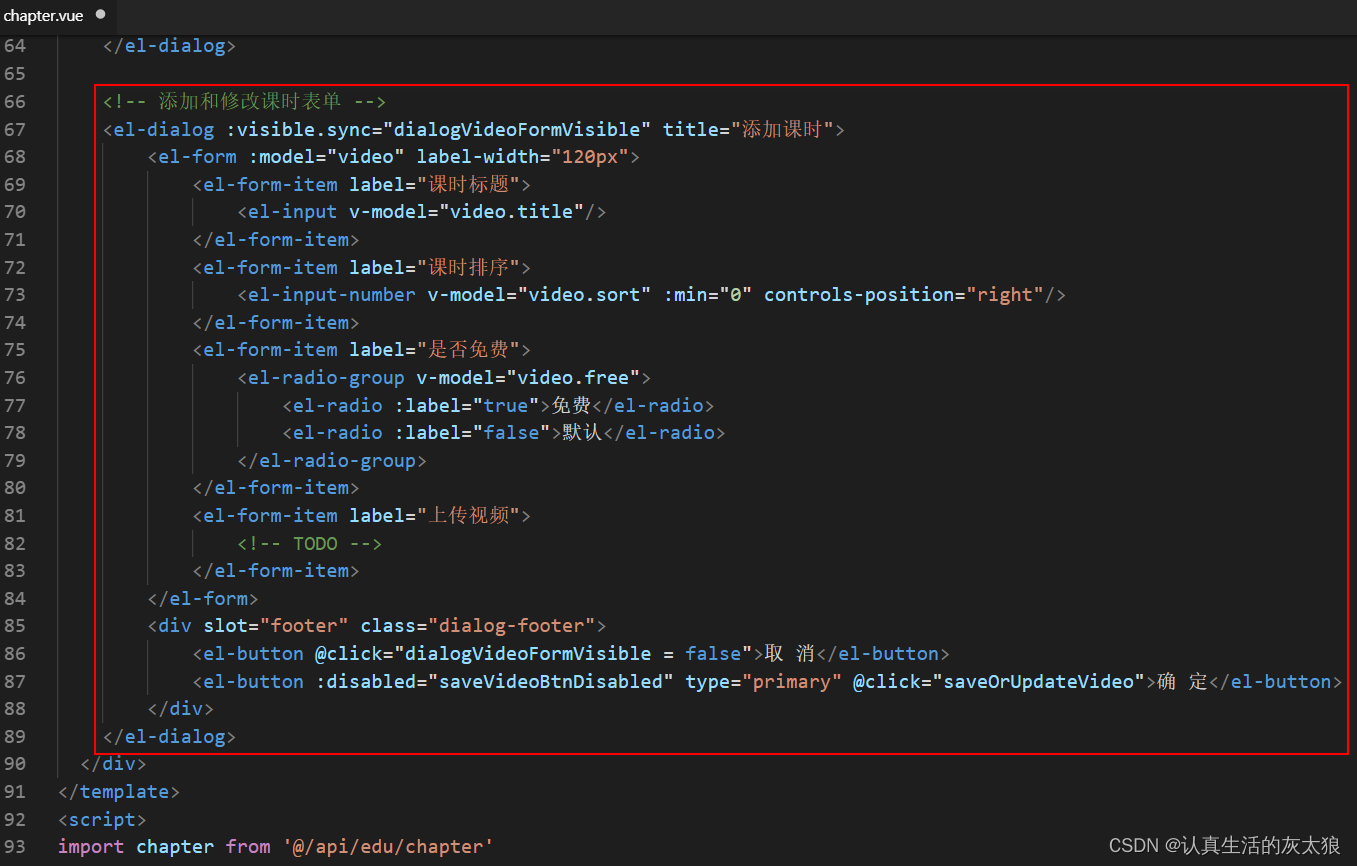Image resolution: width=1357 pixels, height=866 pixels.
Task: Click the "false" label value on line 78
Action: pos(511,433)
